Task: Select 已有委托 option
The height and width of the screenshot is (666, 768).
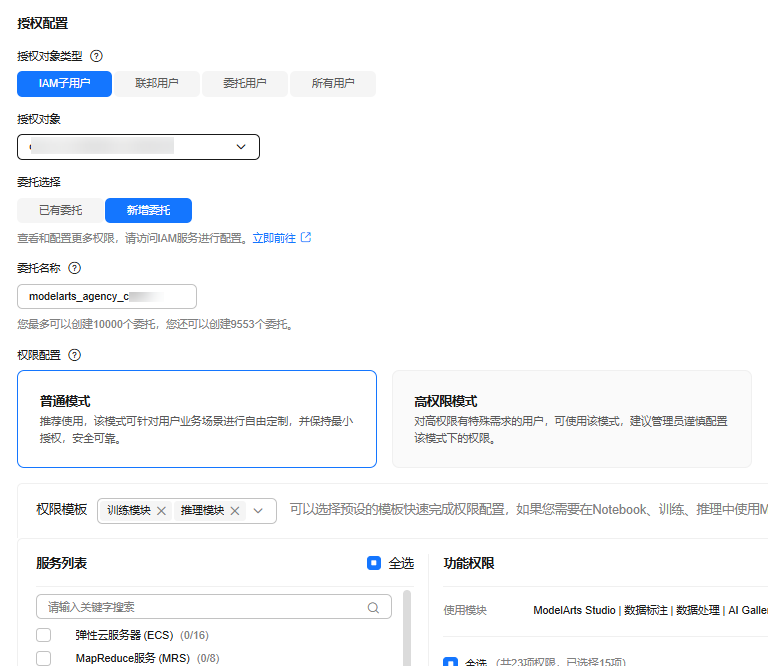Action: [60, 210]
